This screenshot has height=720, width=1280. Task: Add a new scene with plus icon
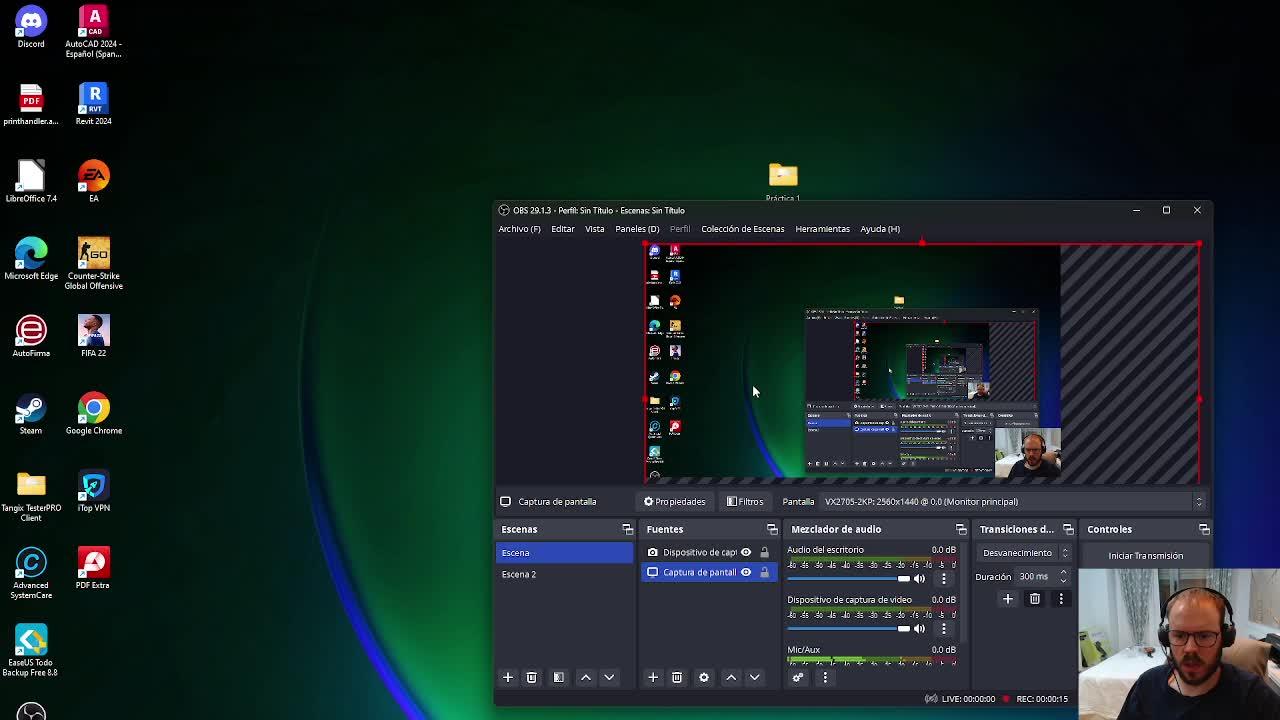(x=508, y=677)
